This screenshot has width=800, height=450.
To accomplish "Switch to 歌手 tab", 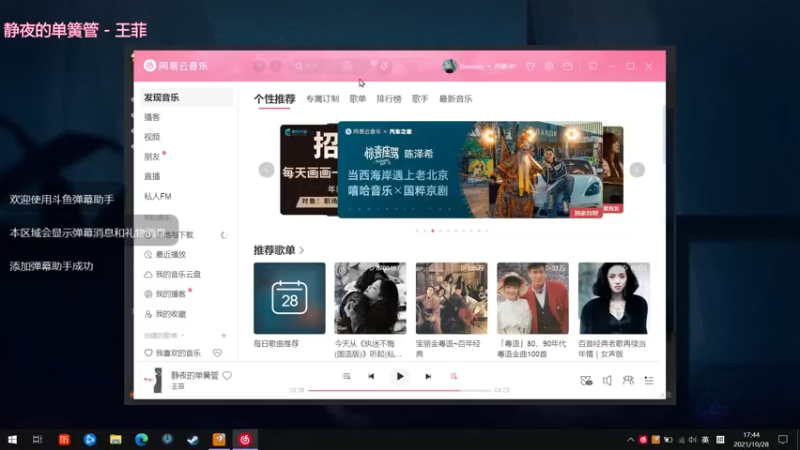I will (420, 99).
